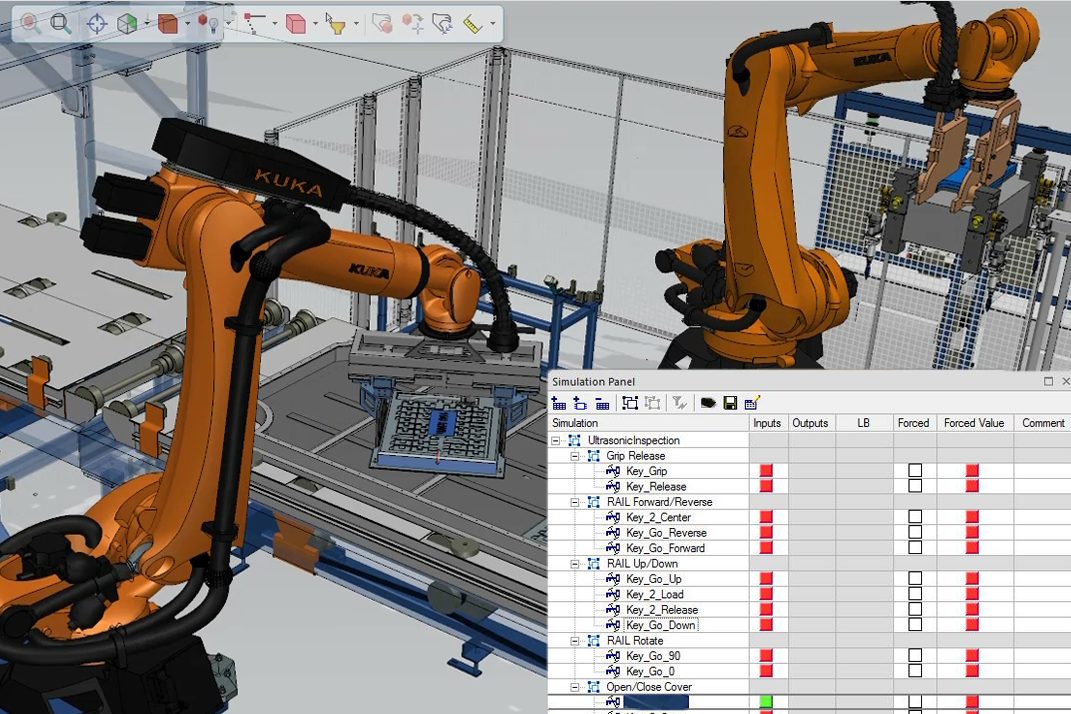
Task: Collapse the RAIL Forward/Reverse group
Action: tap(575, 502)
